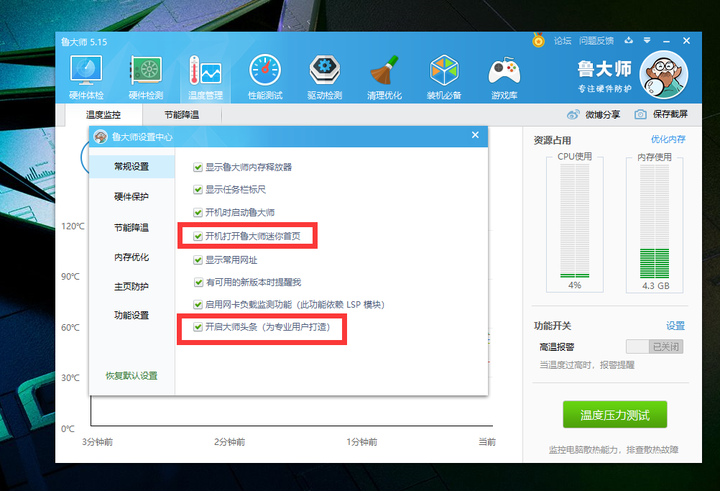Open 性能测试 performance test icon

click(x=265, y=76)
